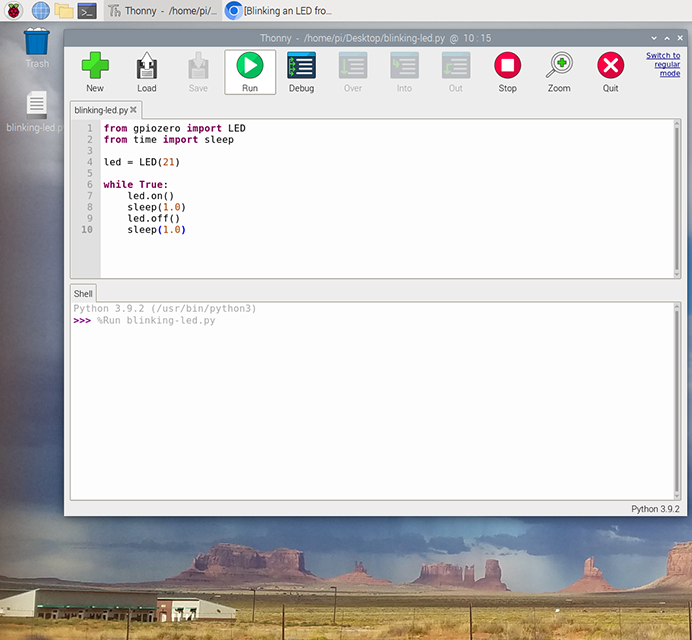Screen dimensions: 692x640
Task: Open the Raspberry Pi main menu
Action: click(x=14, y=11)
